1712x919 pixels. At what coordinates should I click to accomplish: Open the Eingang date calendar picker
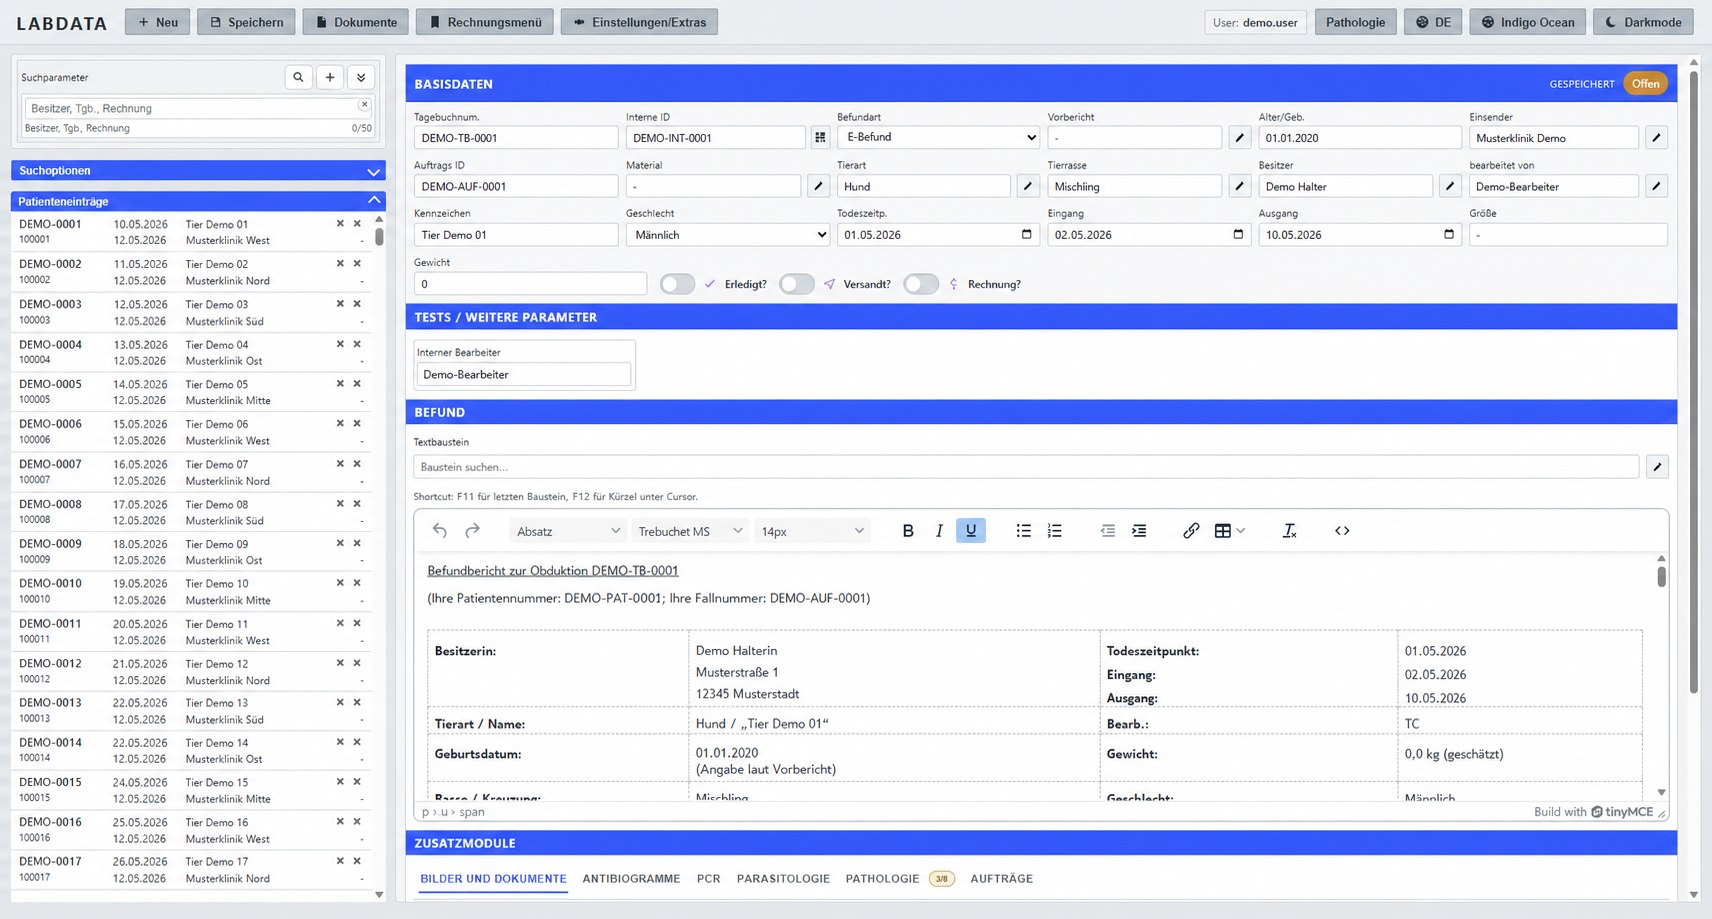coord(1238,234)
